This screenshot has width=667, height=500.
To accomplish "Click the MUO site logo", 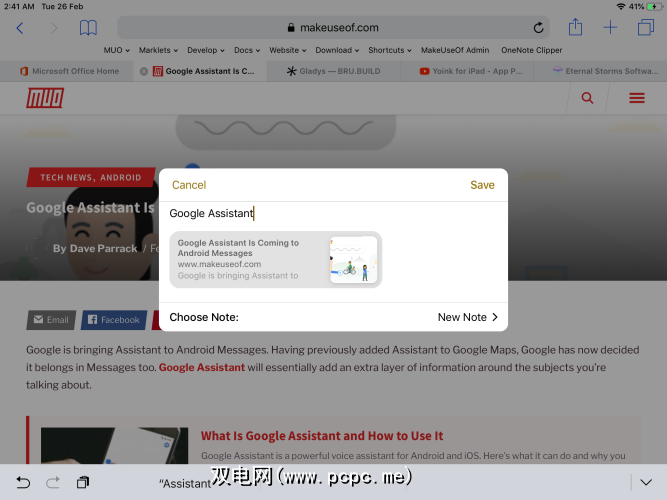I will (x=45, y=98).
